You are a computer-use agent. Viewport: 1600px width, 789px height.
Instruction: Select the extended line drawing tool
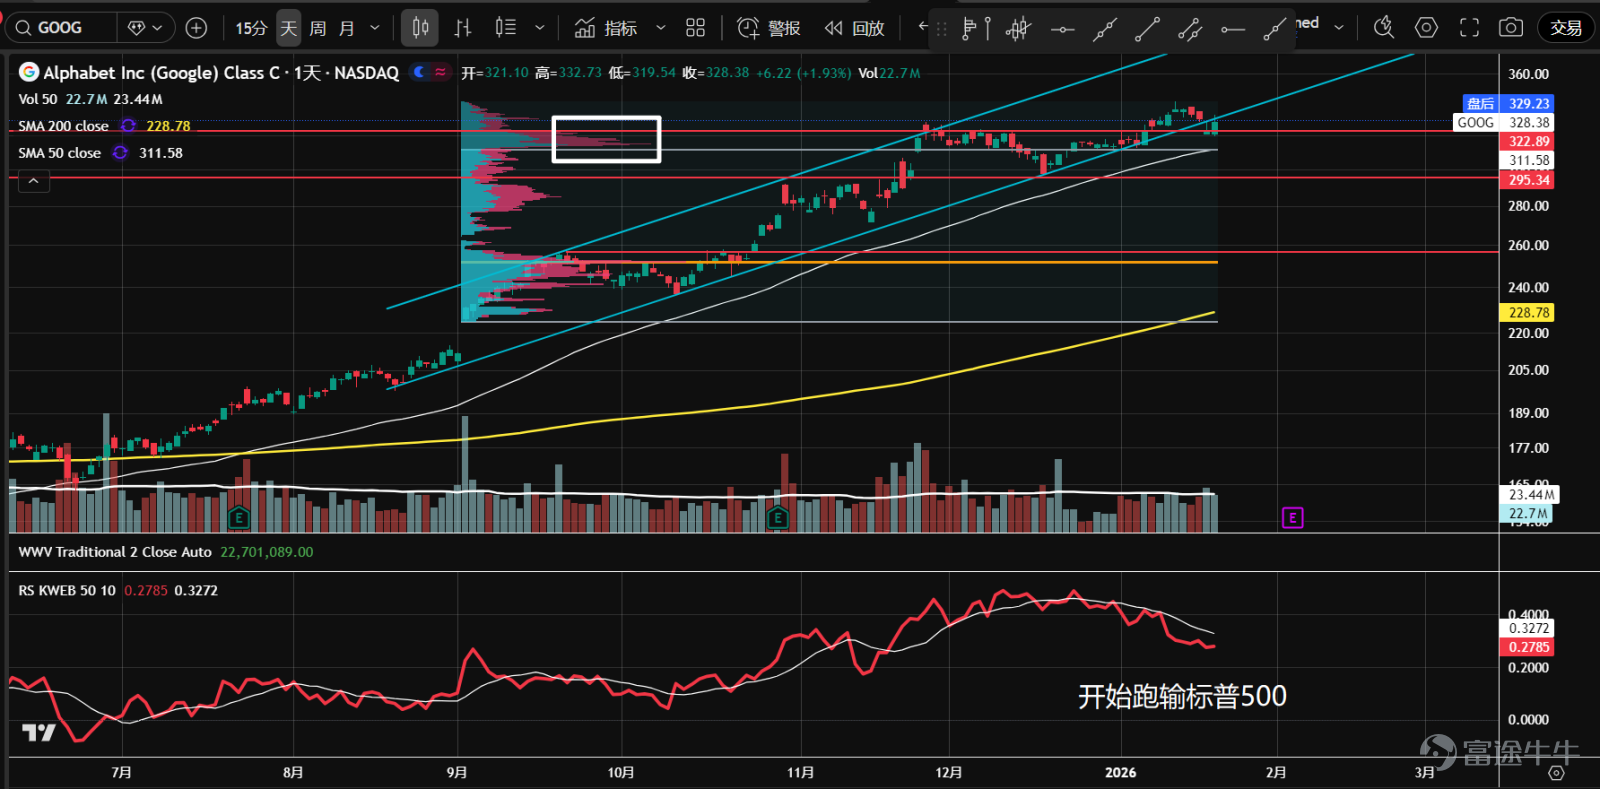click(x=1105, y=29)
